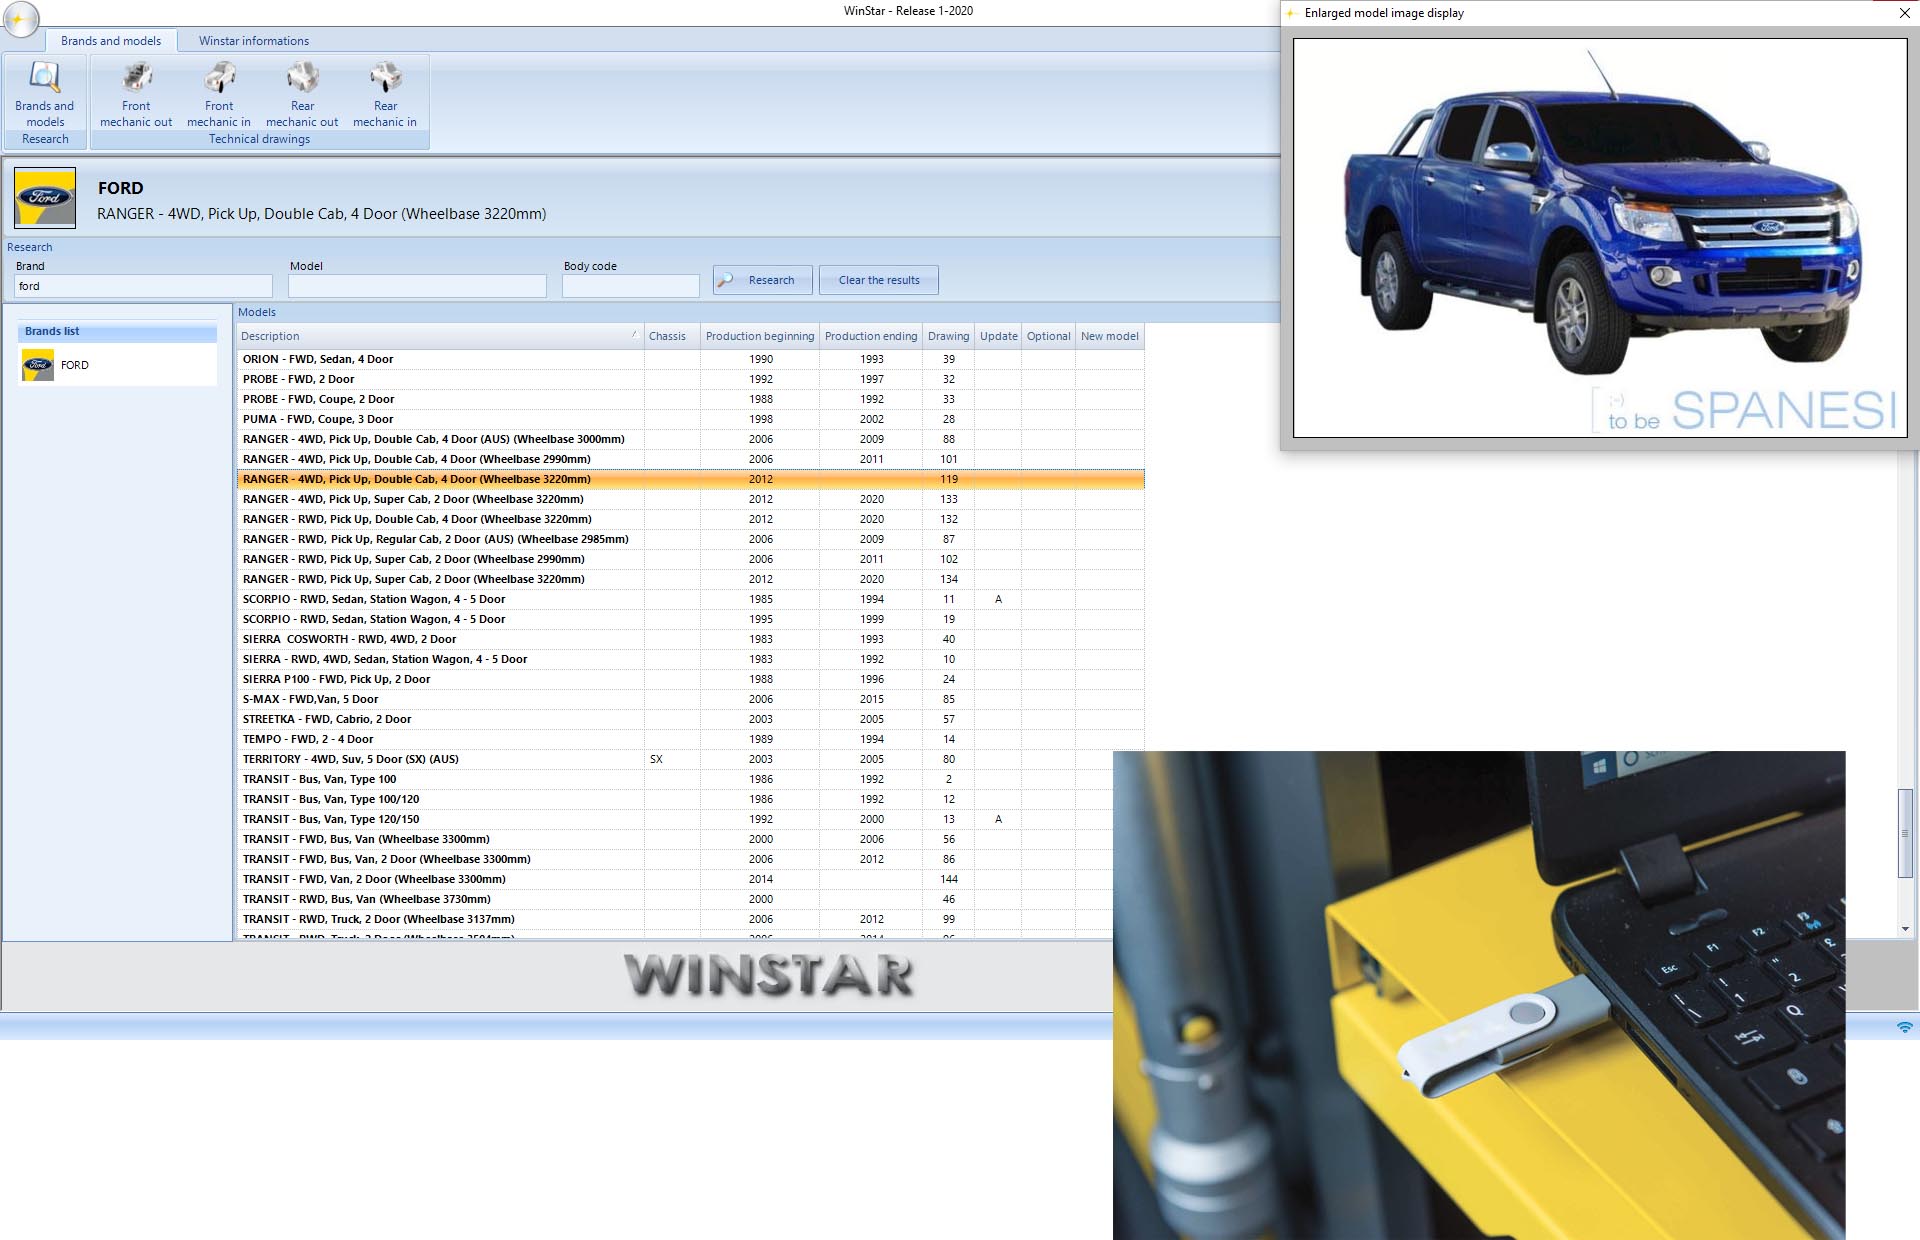Click the WinStar application orb button

point(20,19)
